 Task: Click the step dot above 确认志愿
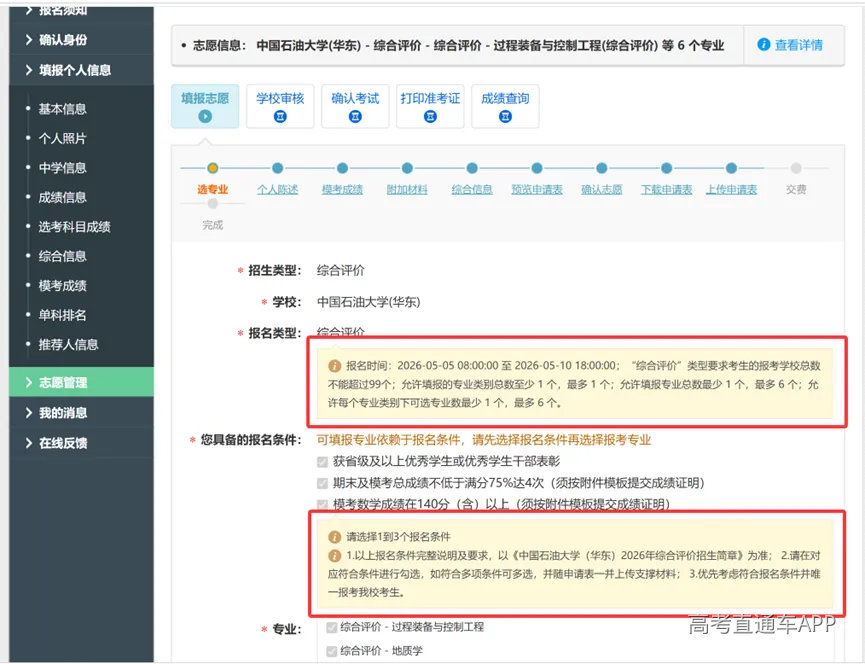tap(602, 168)
